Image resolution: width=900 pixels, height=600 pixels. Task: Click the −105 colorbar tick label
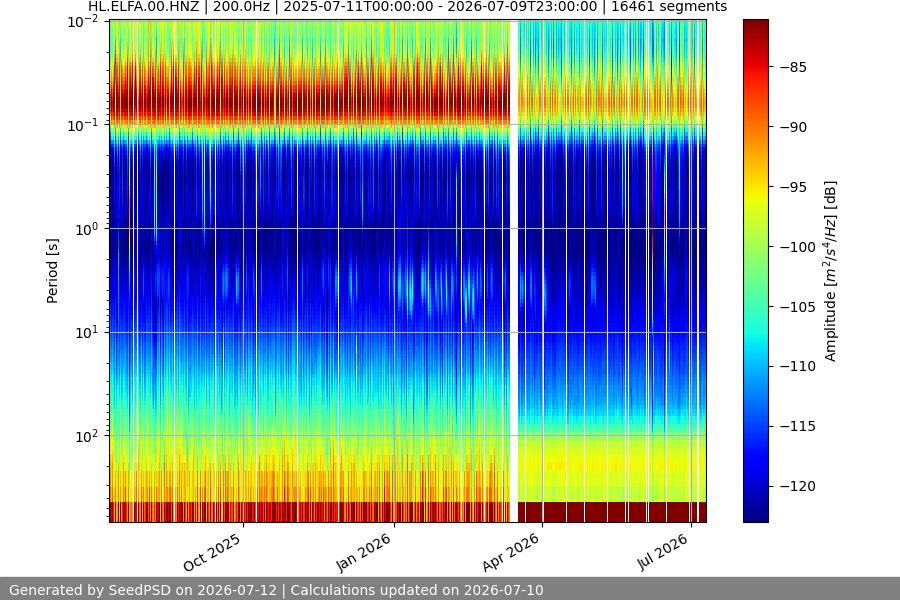(798, 307)
